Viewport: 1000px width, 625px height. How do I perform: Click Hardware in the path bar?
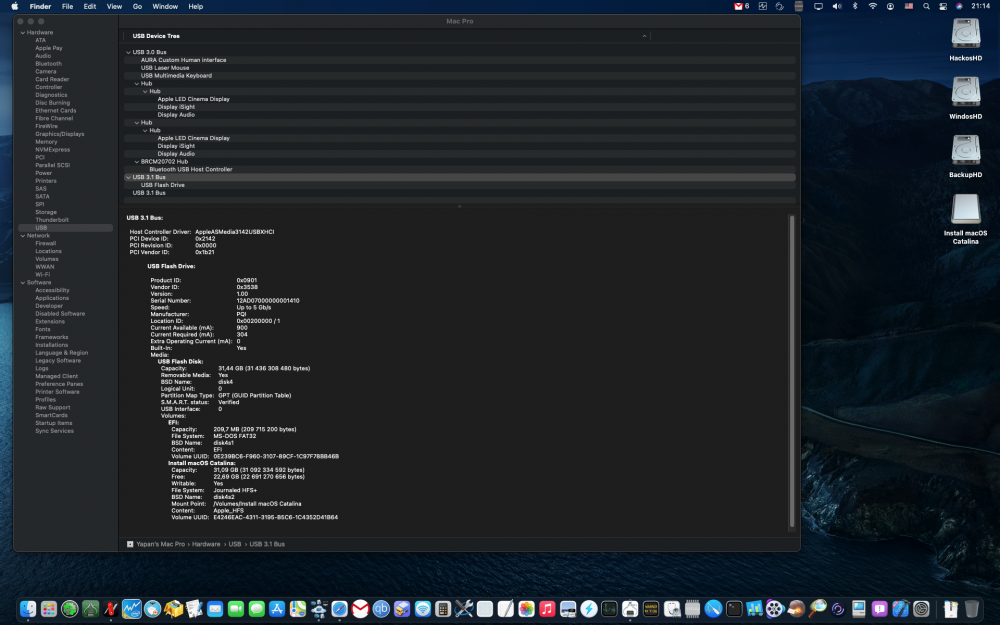click(206, 545)
